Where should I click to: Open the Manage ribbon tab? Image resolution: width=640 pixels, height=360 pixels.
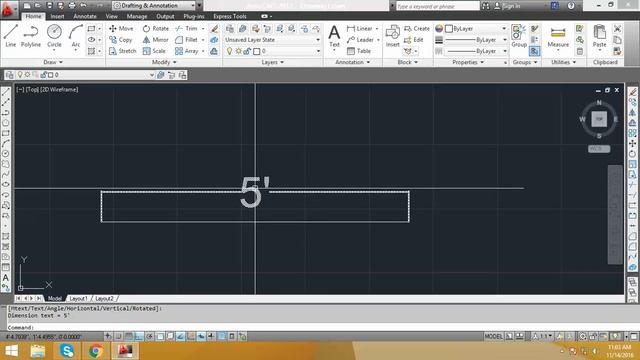(137, 16)
